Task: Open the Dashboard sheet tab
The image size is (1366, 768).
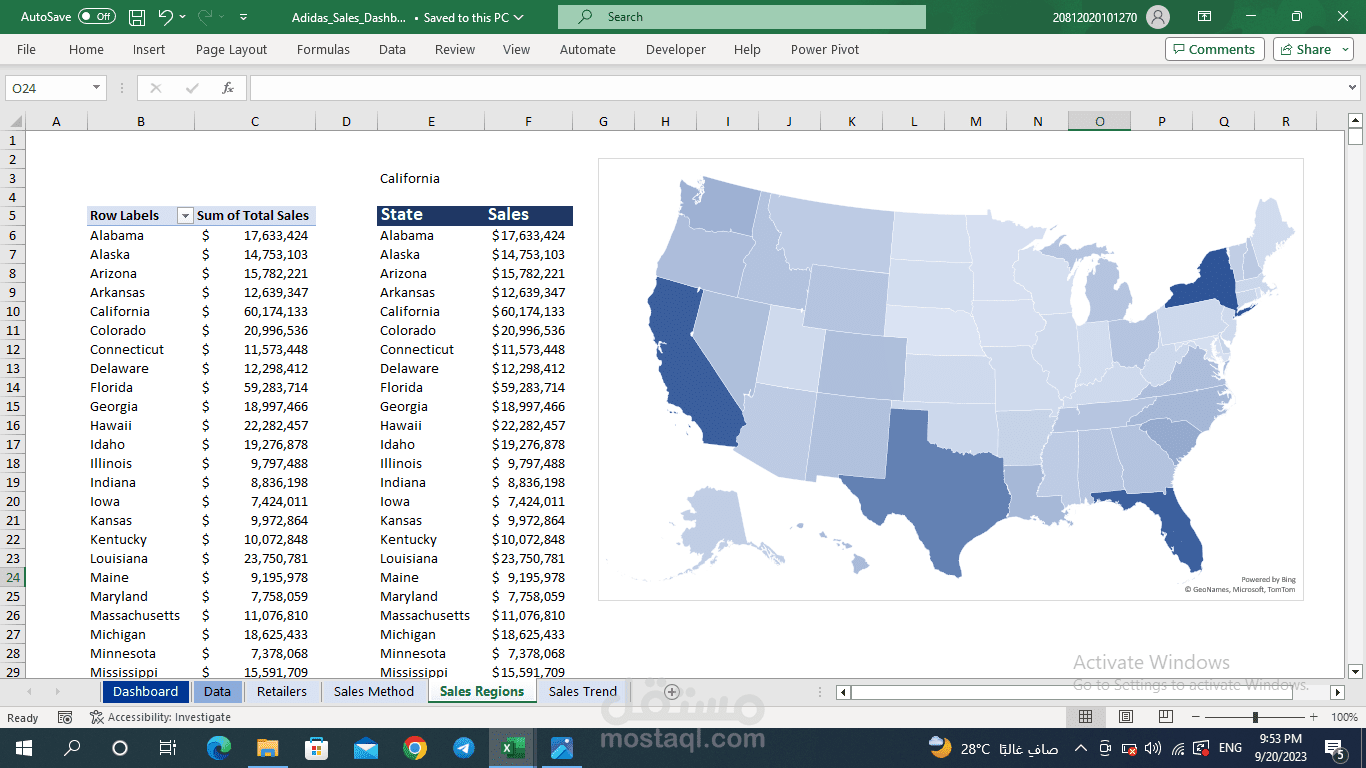Action: [145, 691]
